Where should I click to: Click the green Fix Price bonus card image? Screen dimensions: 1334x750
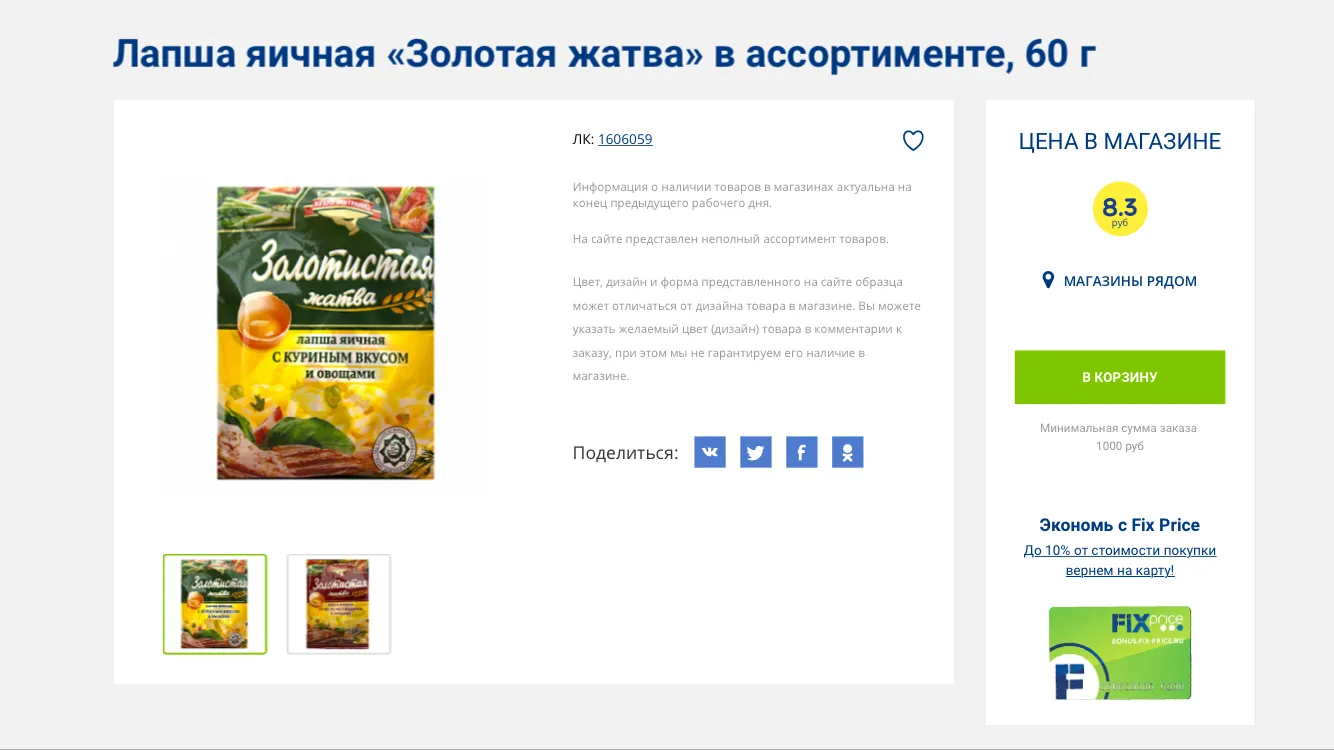click(1120, 653)
